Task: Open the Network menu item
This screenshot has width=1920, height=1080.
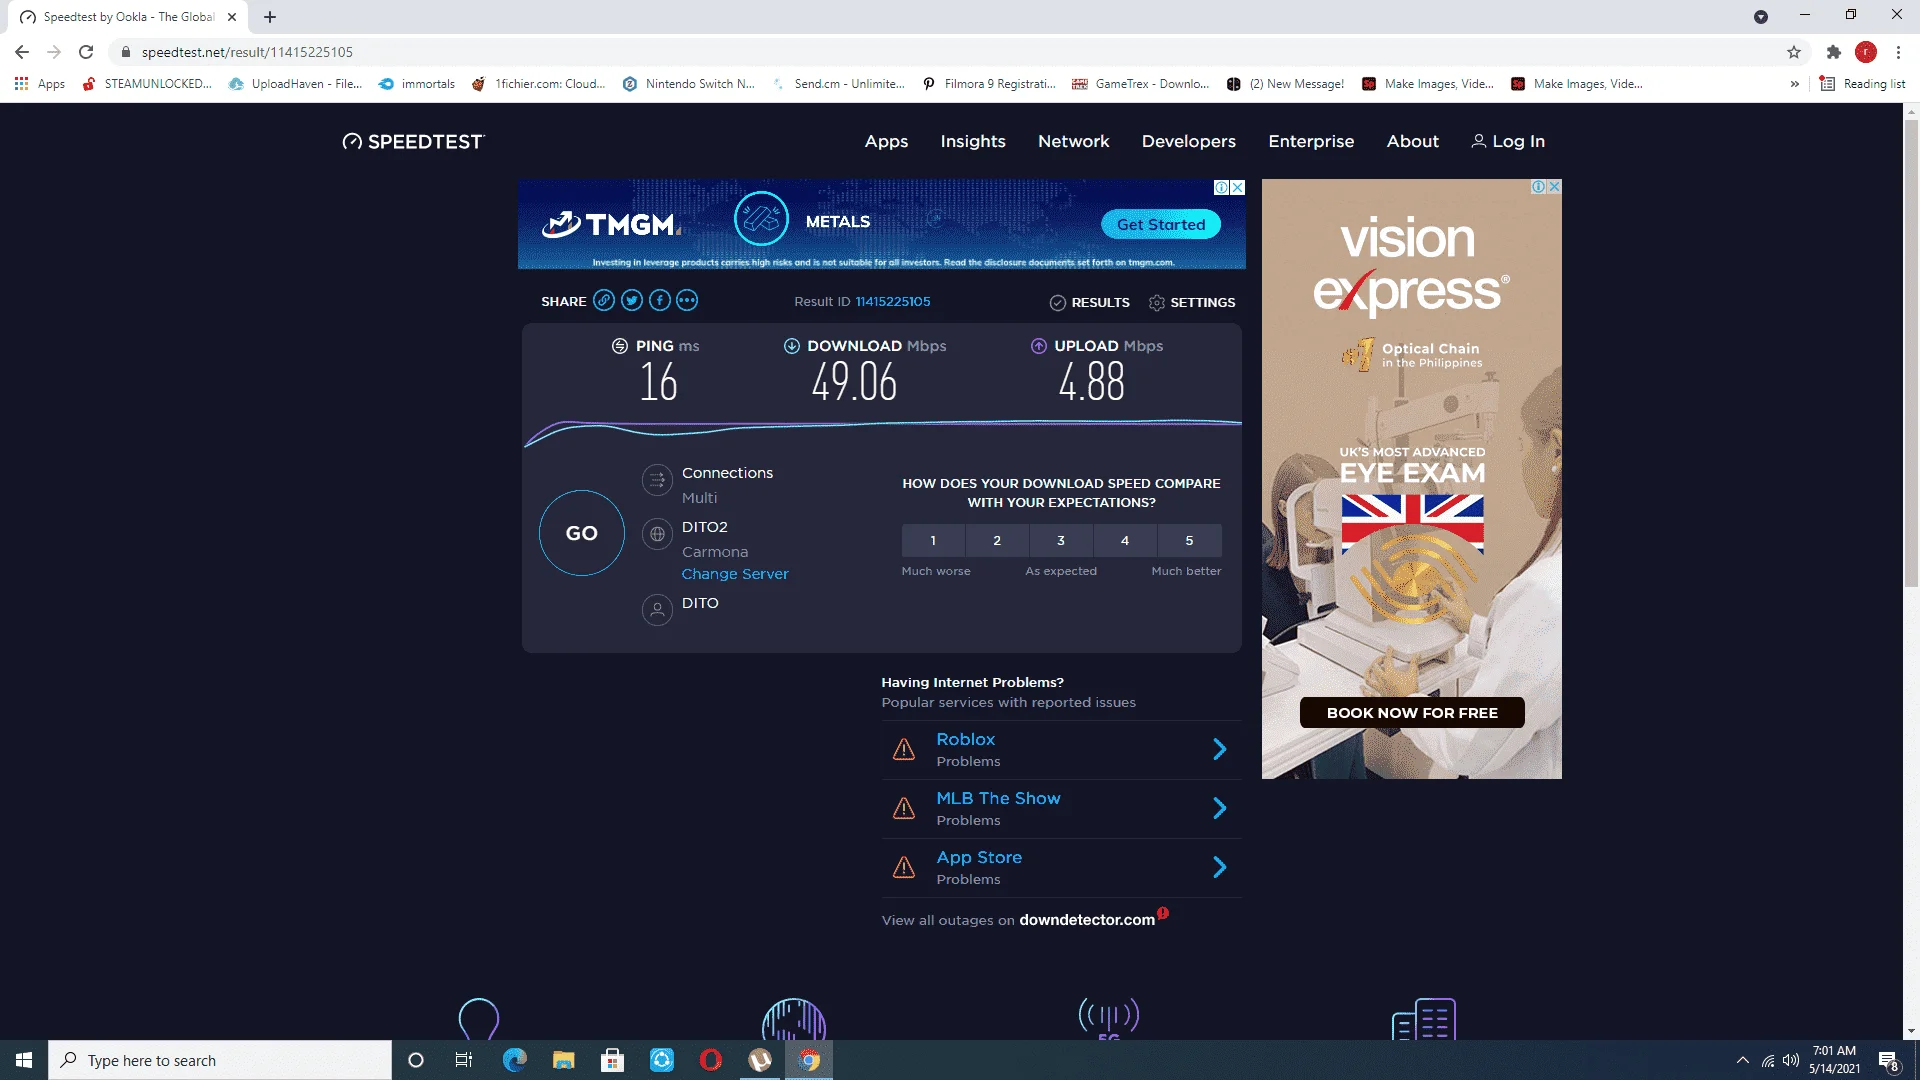Action: pyautogui.click(x=1074, y=141)
